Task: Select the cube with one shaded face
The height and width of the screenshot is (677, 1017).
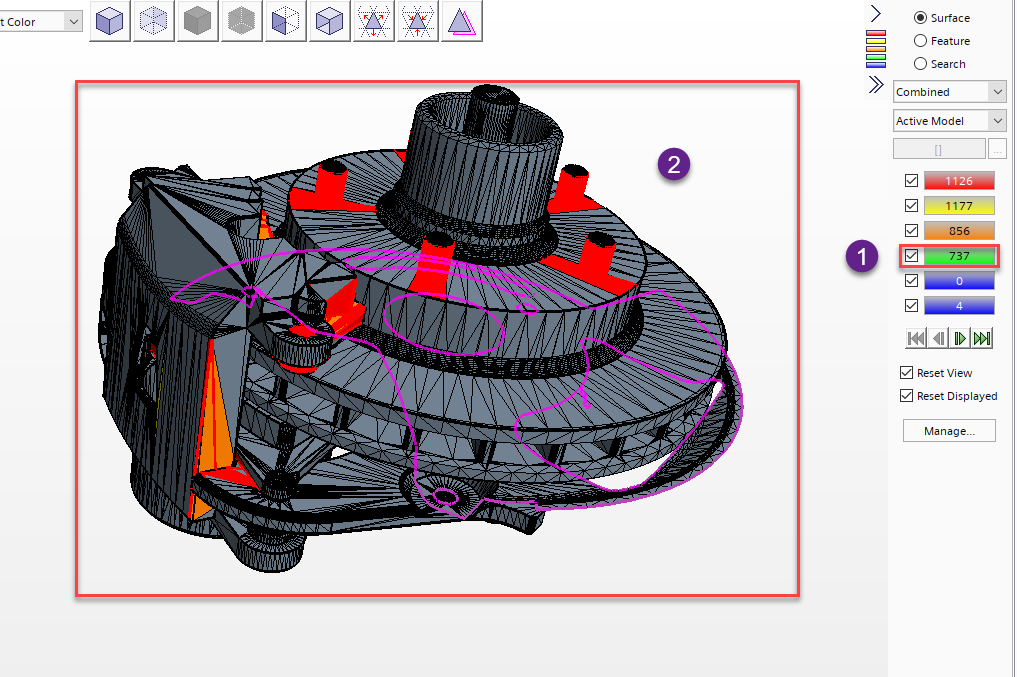Action: (x=285, y=21)
